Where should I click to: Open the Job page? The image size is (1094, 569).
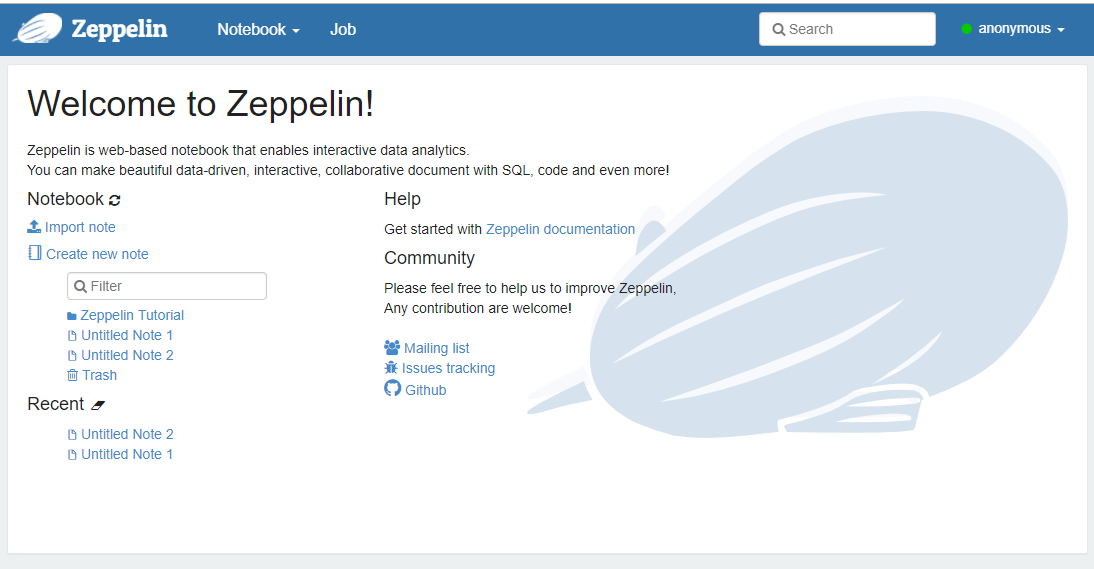point(343,29)
